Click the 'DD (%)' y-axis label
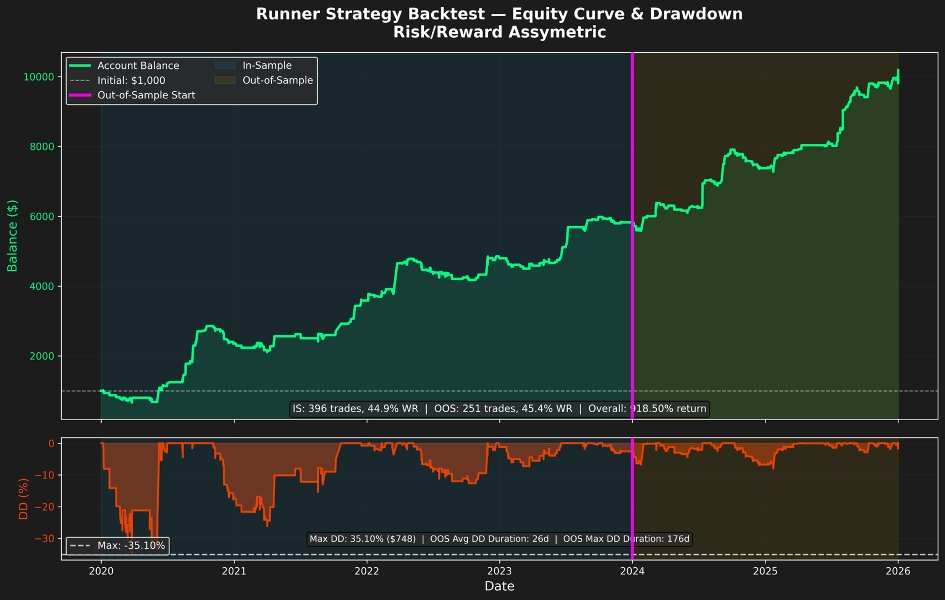Screen dimensions: 945x600 click(x=24, y=499)
